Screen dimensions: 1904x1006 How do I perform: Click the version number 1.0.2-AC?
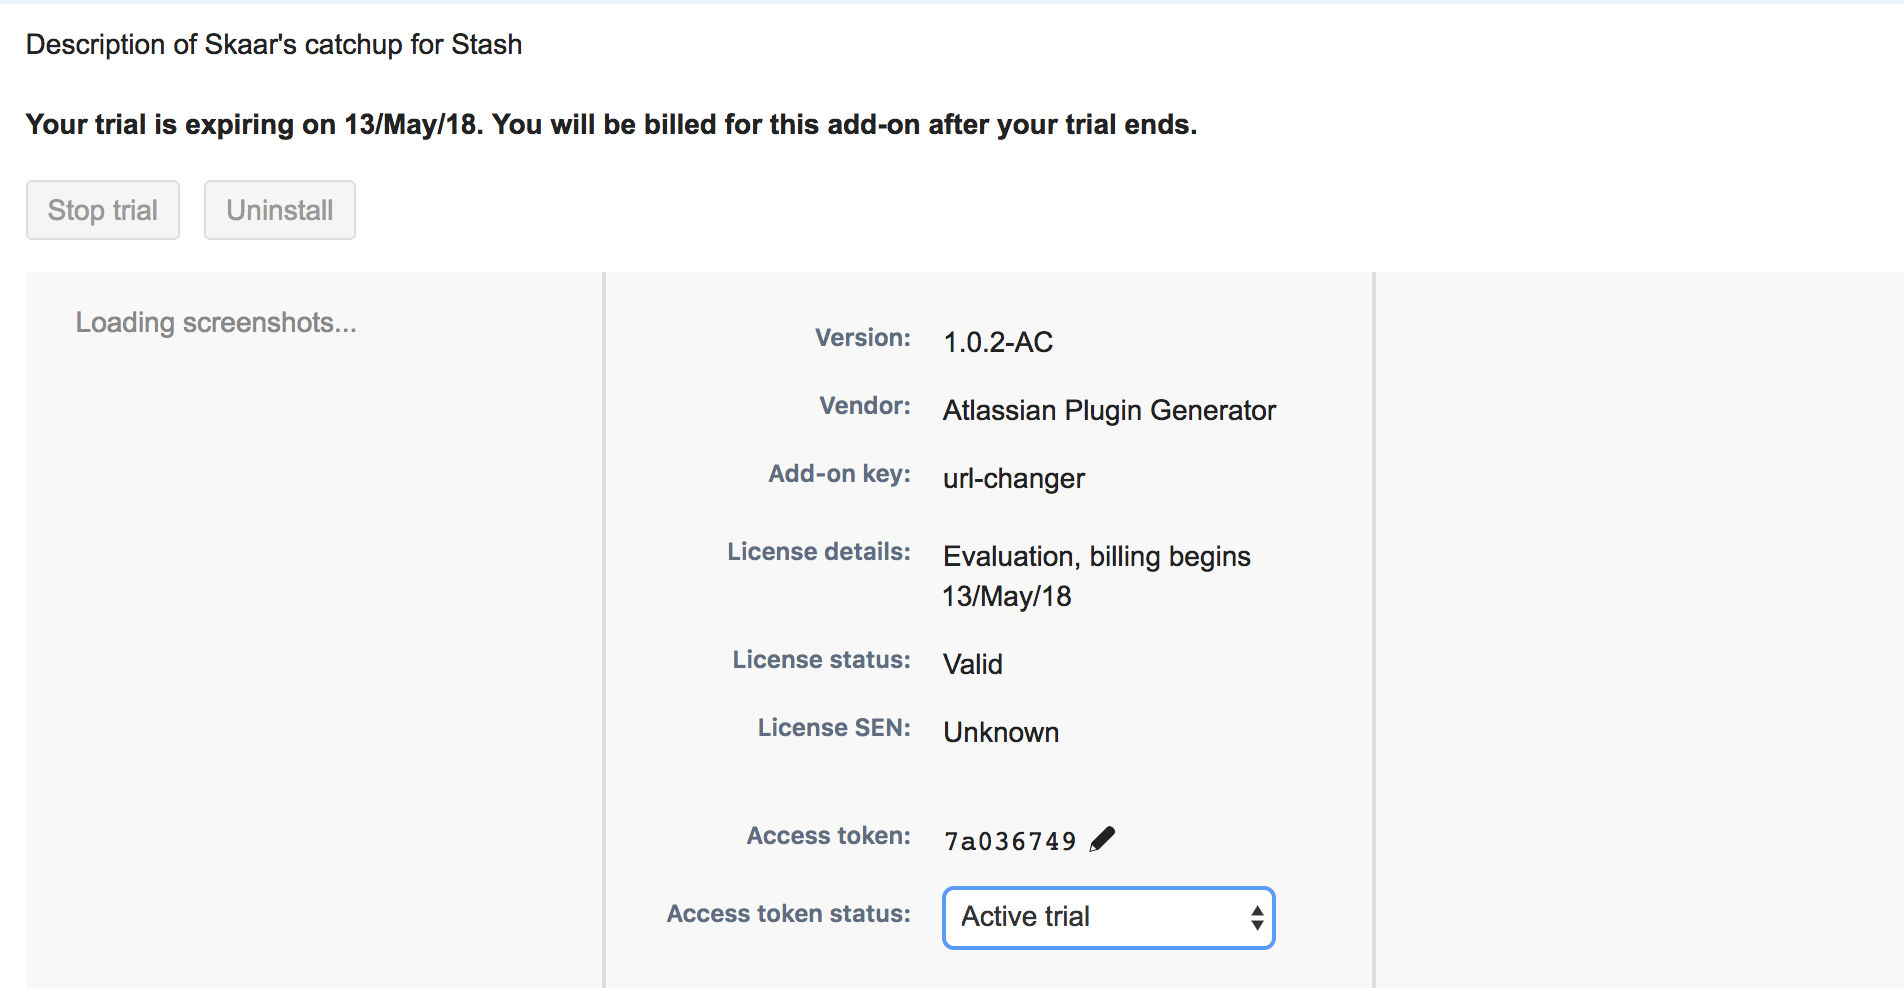(x=997, y=342)
